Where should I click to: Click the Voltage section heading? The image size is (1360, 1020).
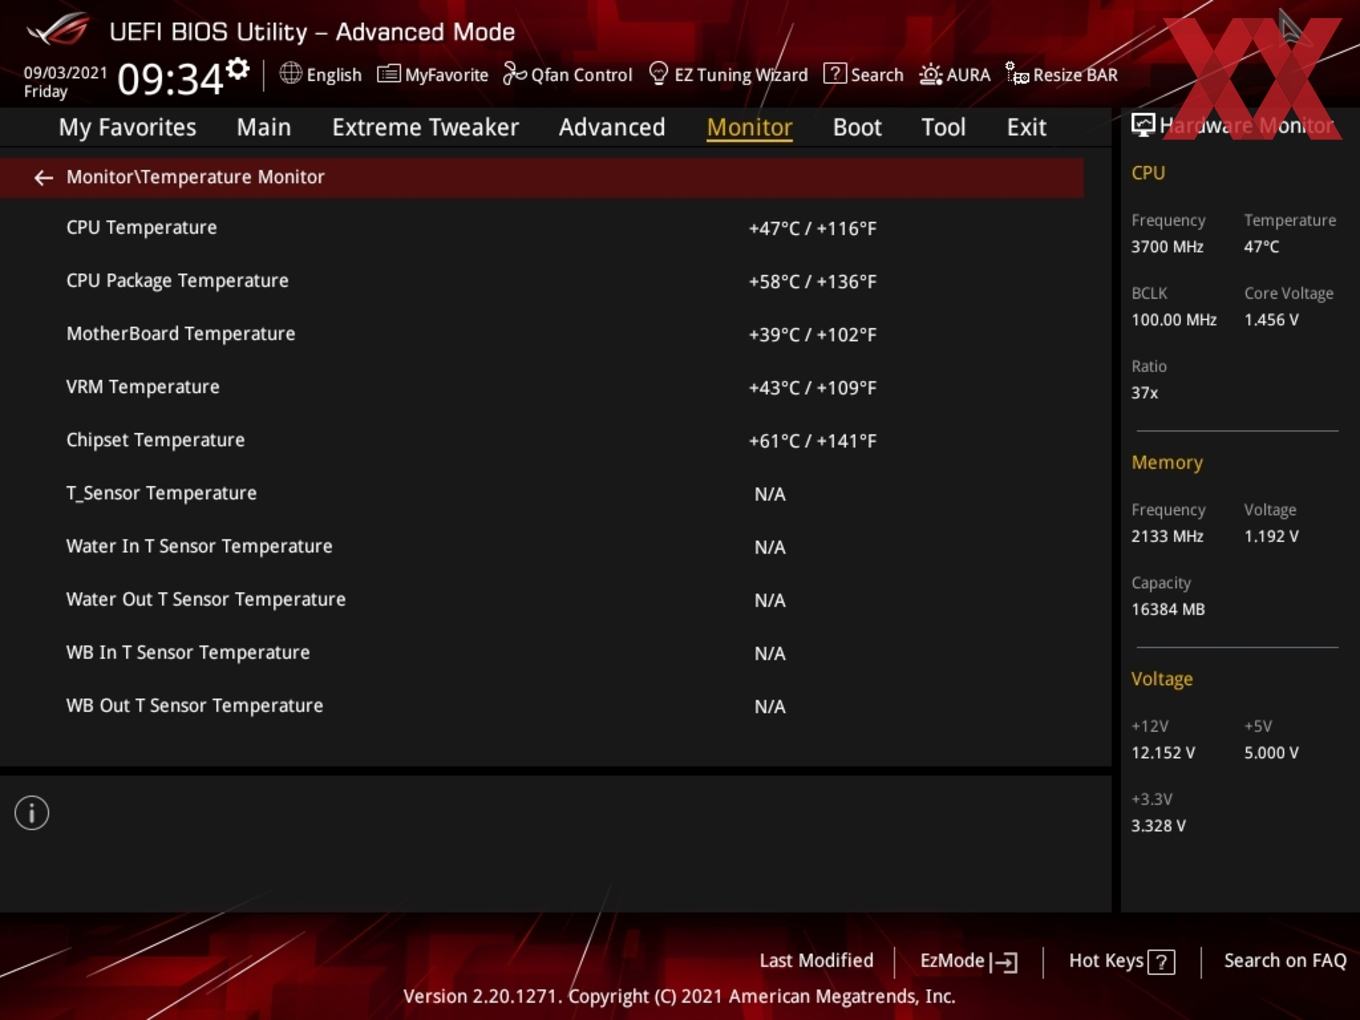(x=1162, y=678)
